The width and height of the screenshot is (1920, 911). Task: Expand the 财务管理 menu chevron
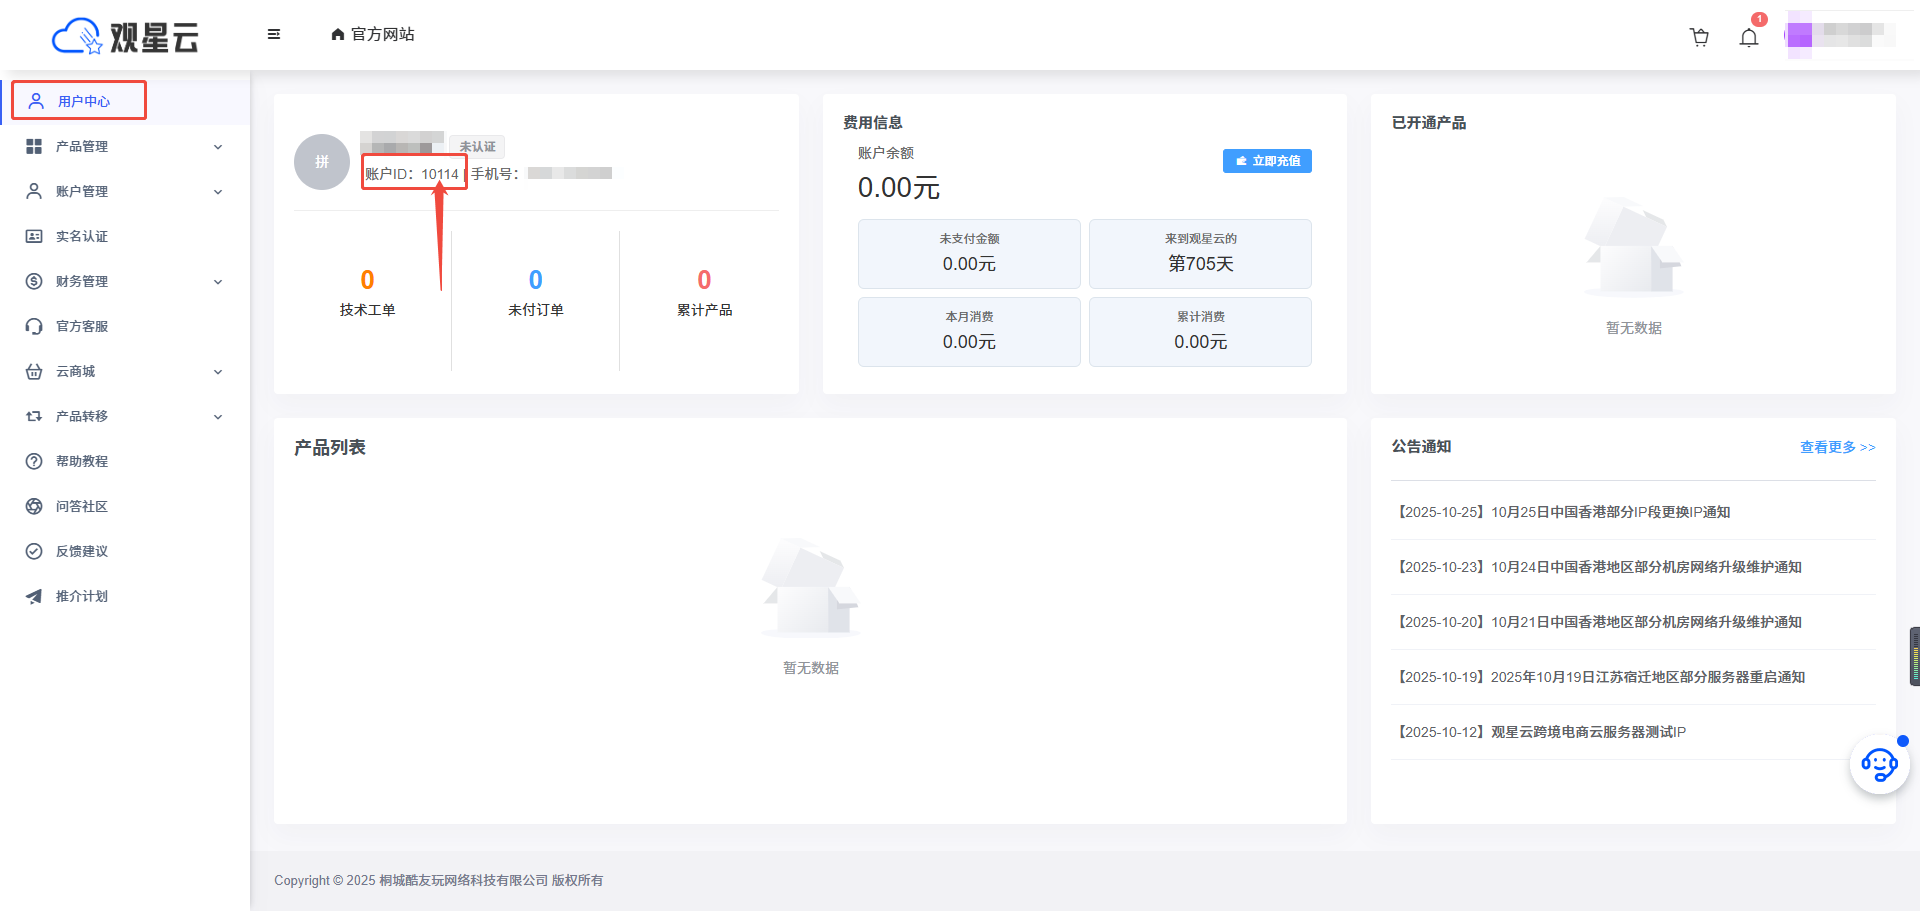point(218,282)
